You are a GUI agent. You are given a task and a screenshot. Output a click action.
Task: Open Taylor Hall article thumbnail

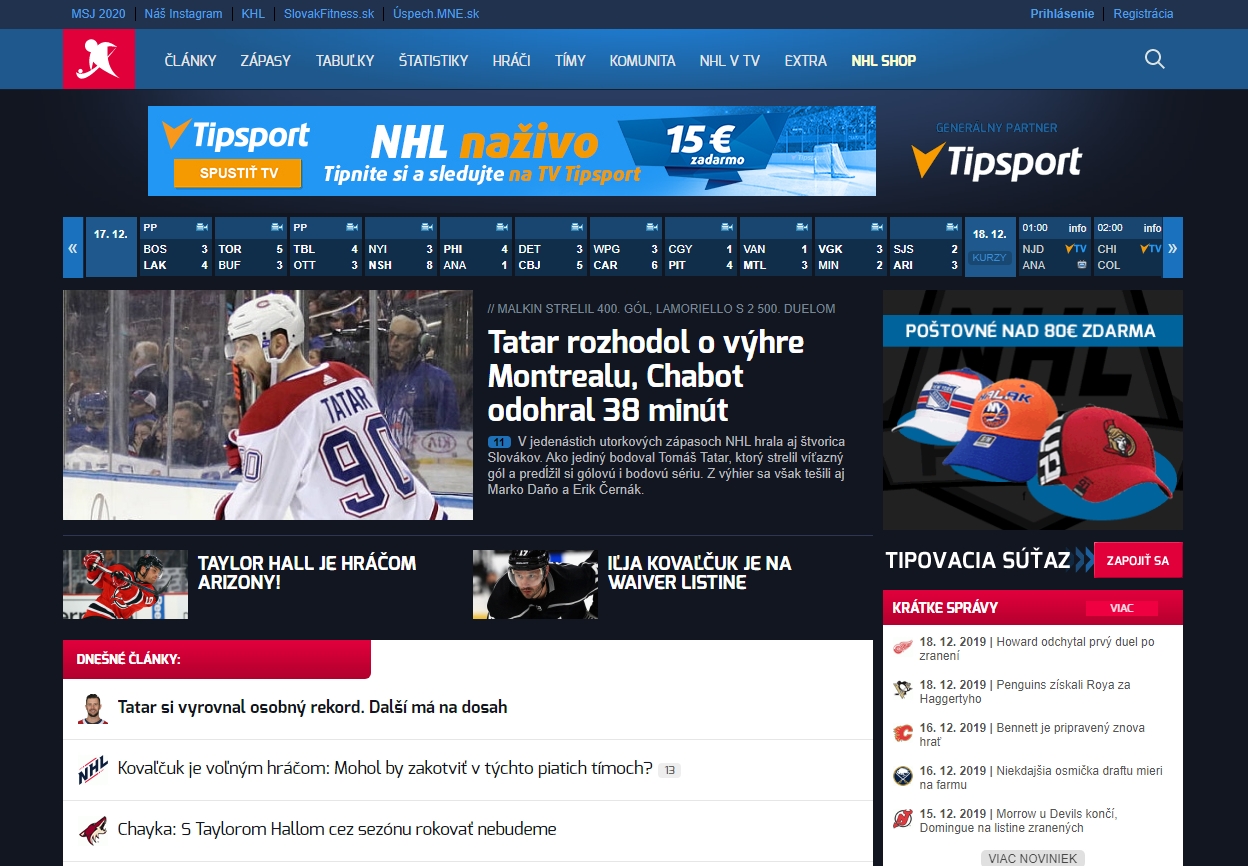pyautogui.click(x=125, y=584)
